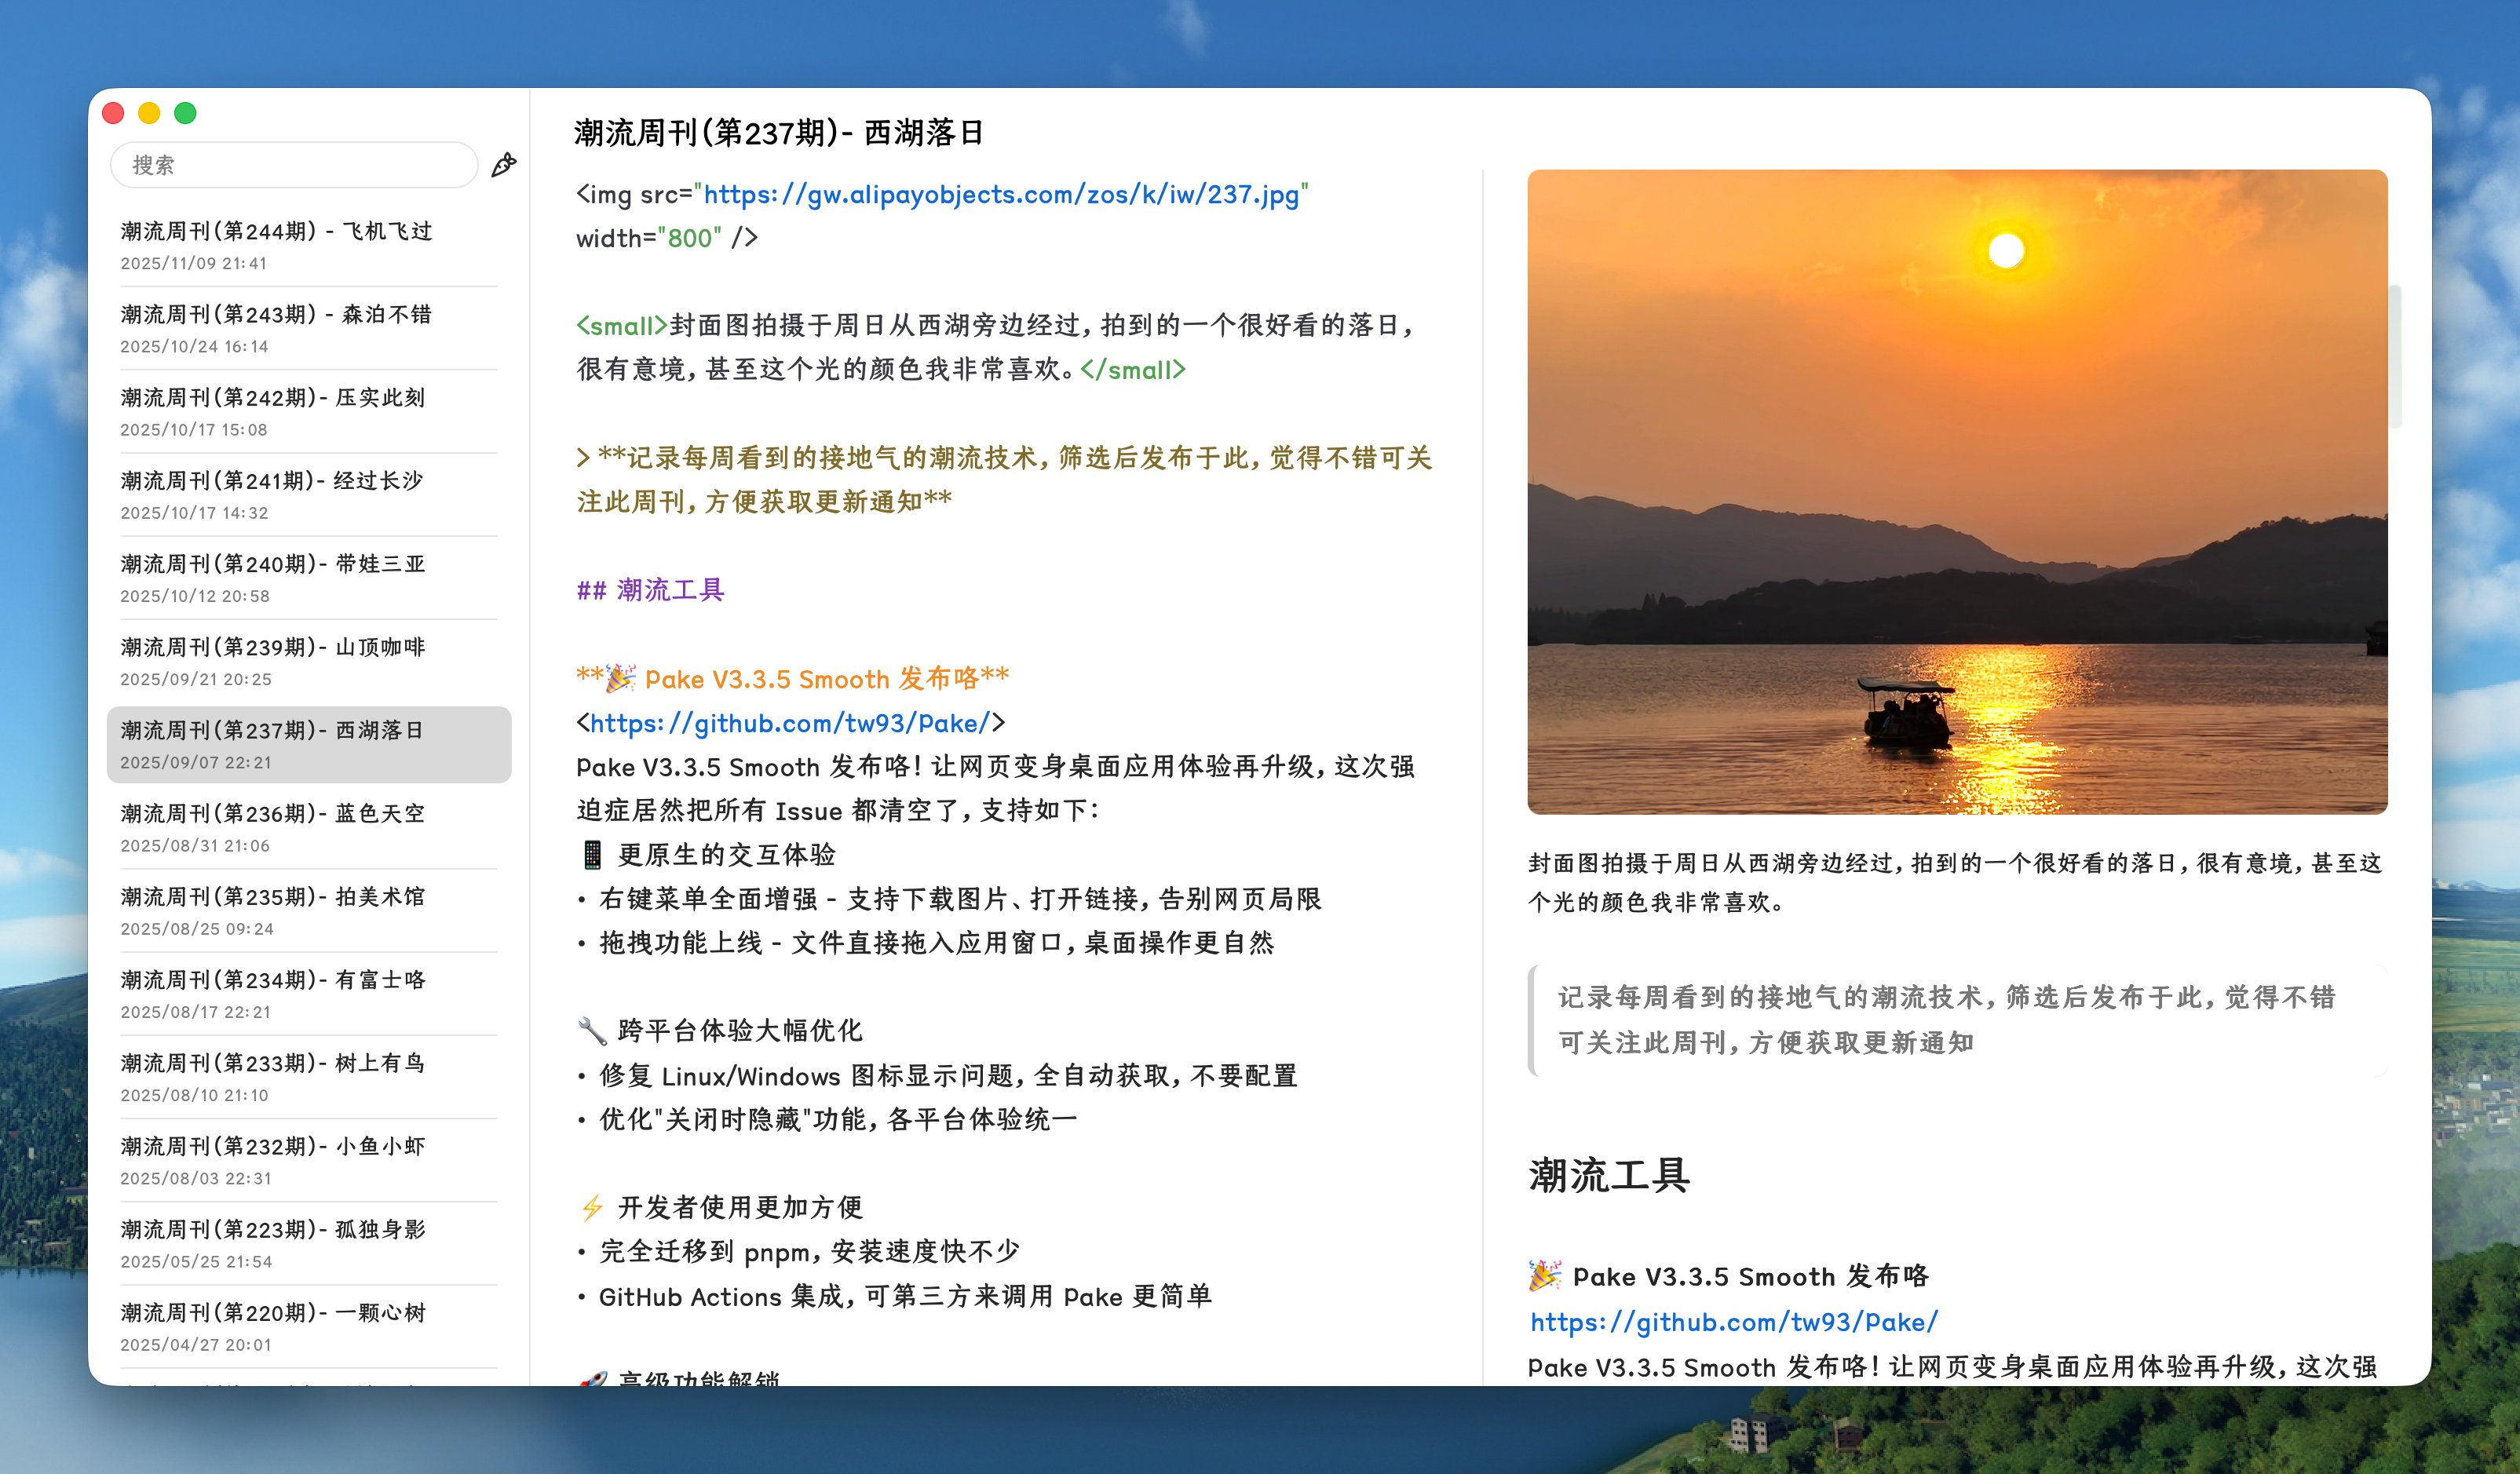Create a new note using the carrot icon
Viewport: 2520px width, 1474px height.
503,163
